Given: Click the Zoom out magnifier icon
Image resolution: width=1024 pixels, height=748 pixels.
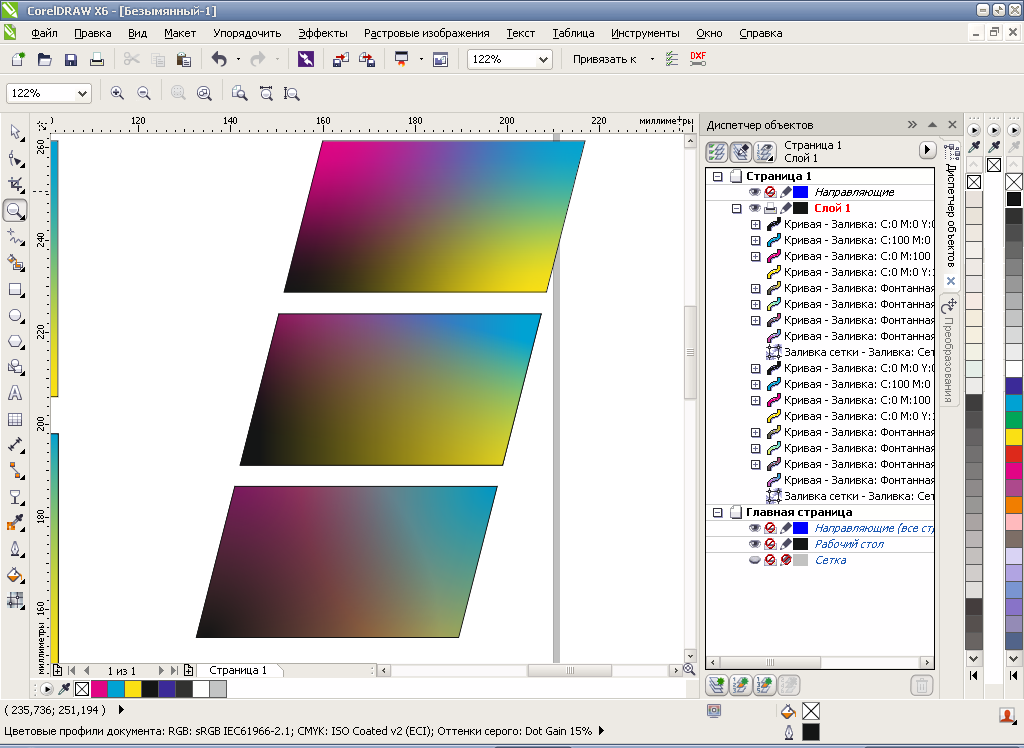Looking at the screenshot, I should (144, 93).
